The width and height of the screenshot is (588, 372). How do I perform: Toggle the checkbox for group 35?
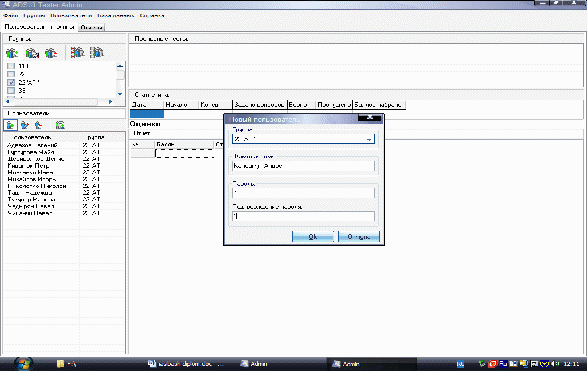[x=11, y=90]
